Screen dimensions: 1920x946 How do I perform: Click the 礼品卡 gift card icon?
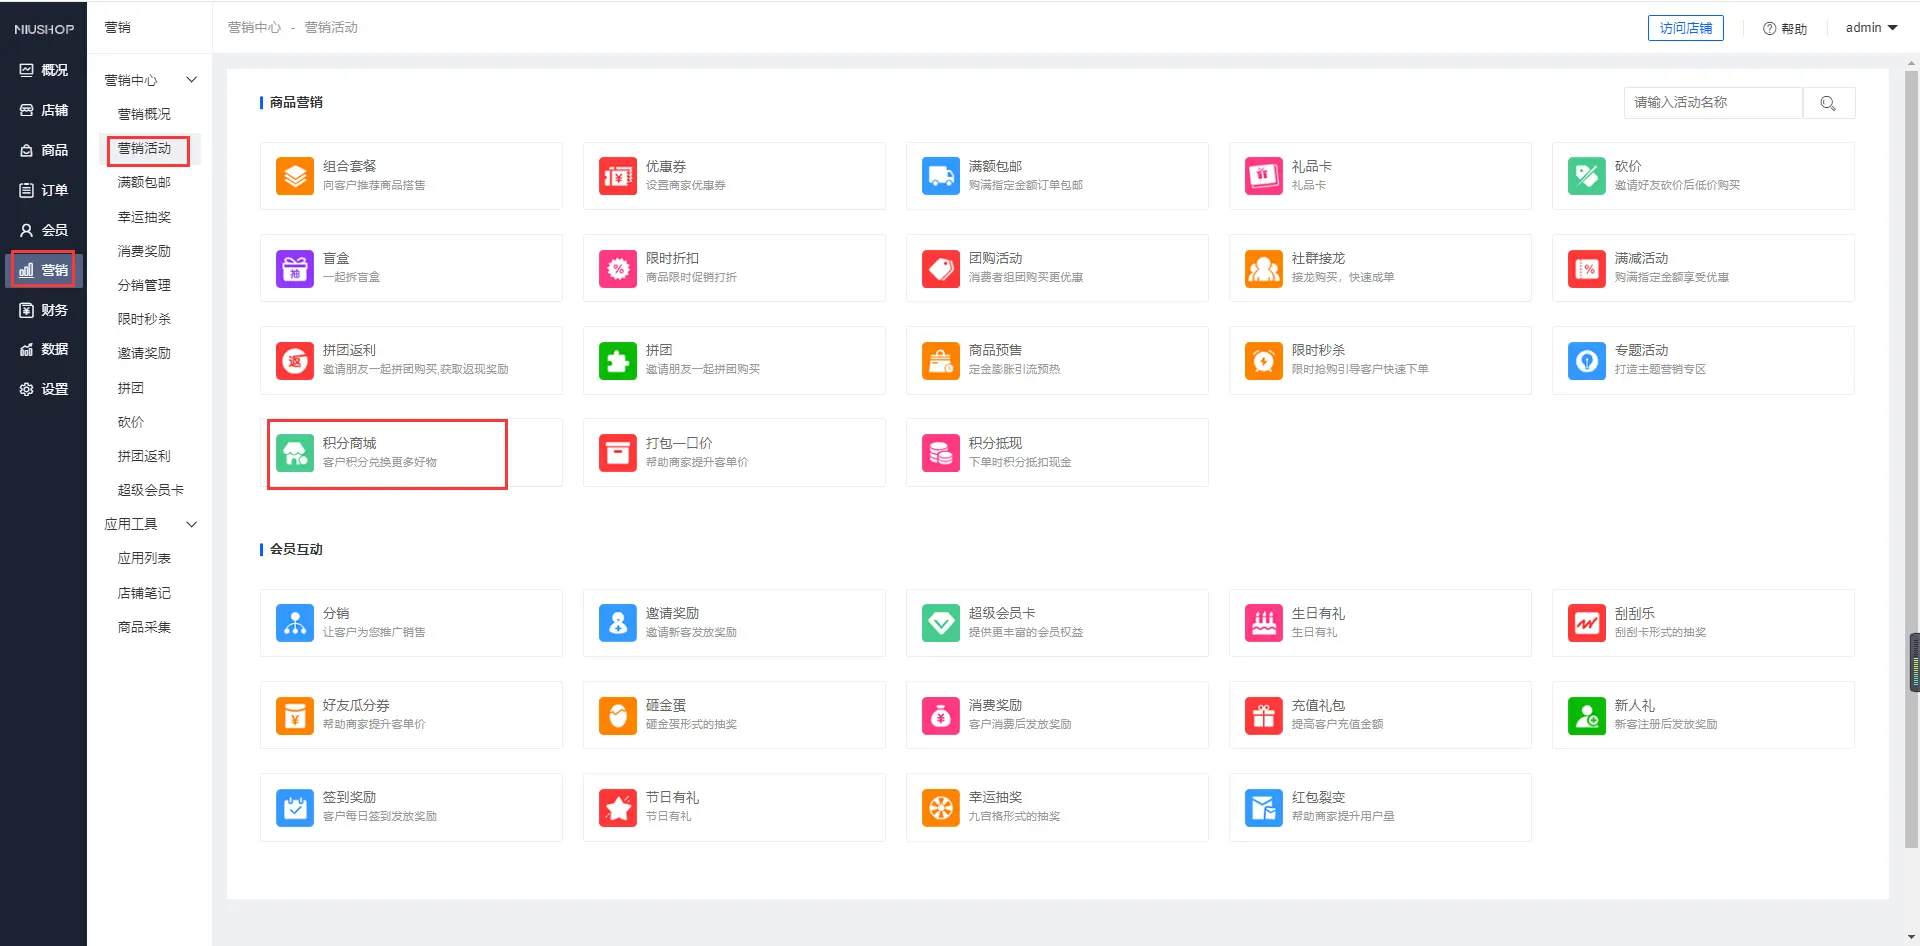tap(1264, 176)
